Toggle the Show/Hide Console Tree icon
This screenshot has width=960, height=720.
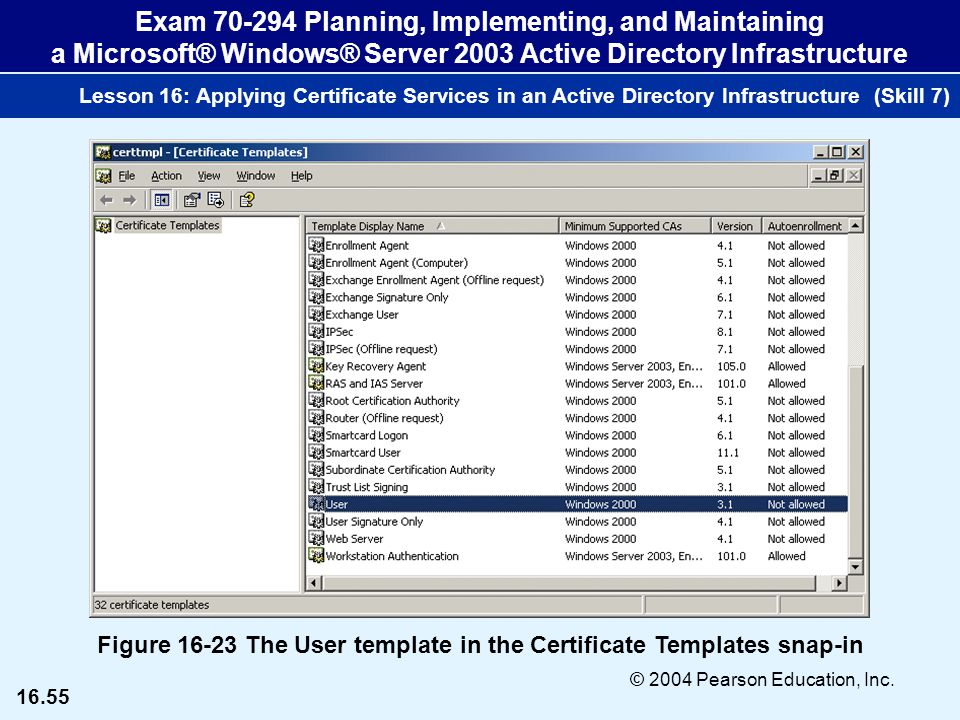click(x=162, y=200)
